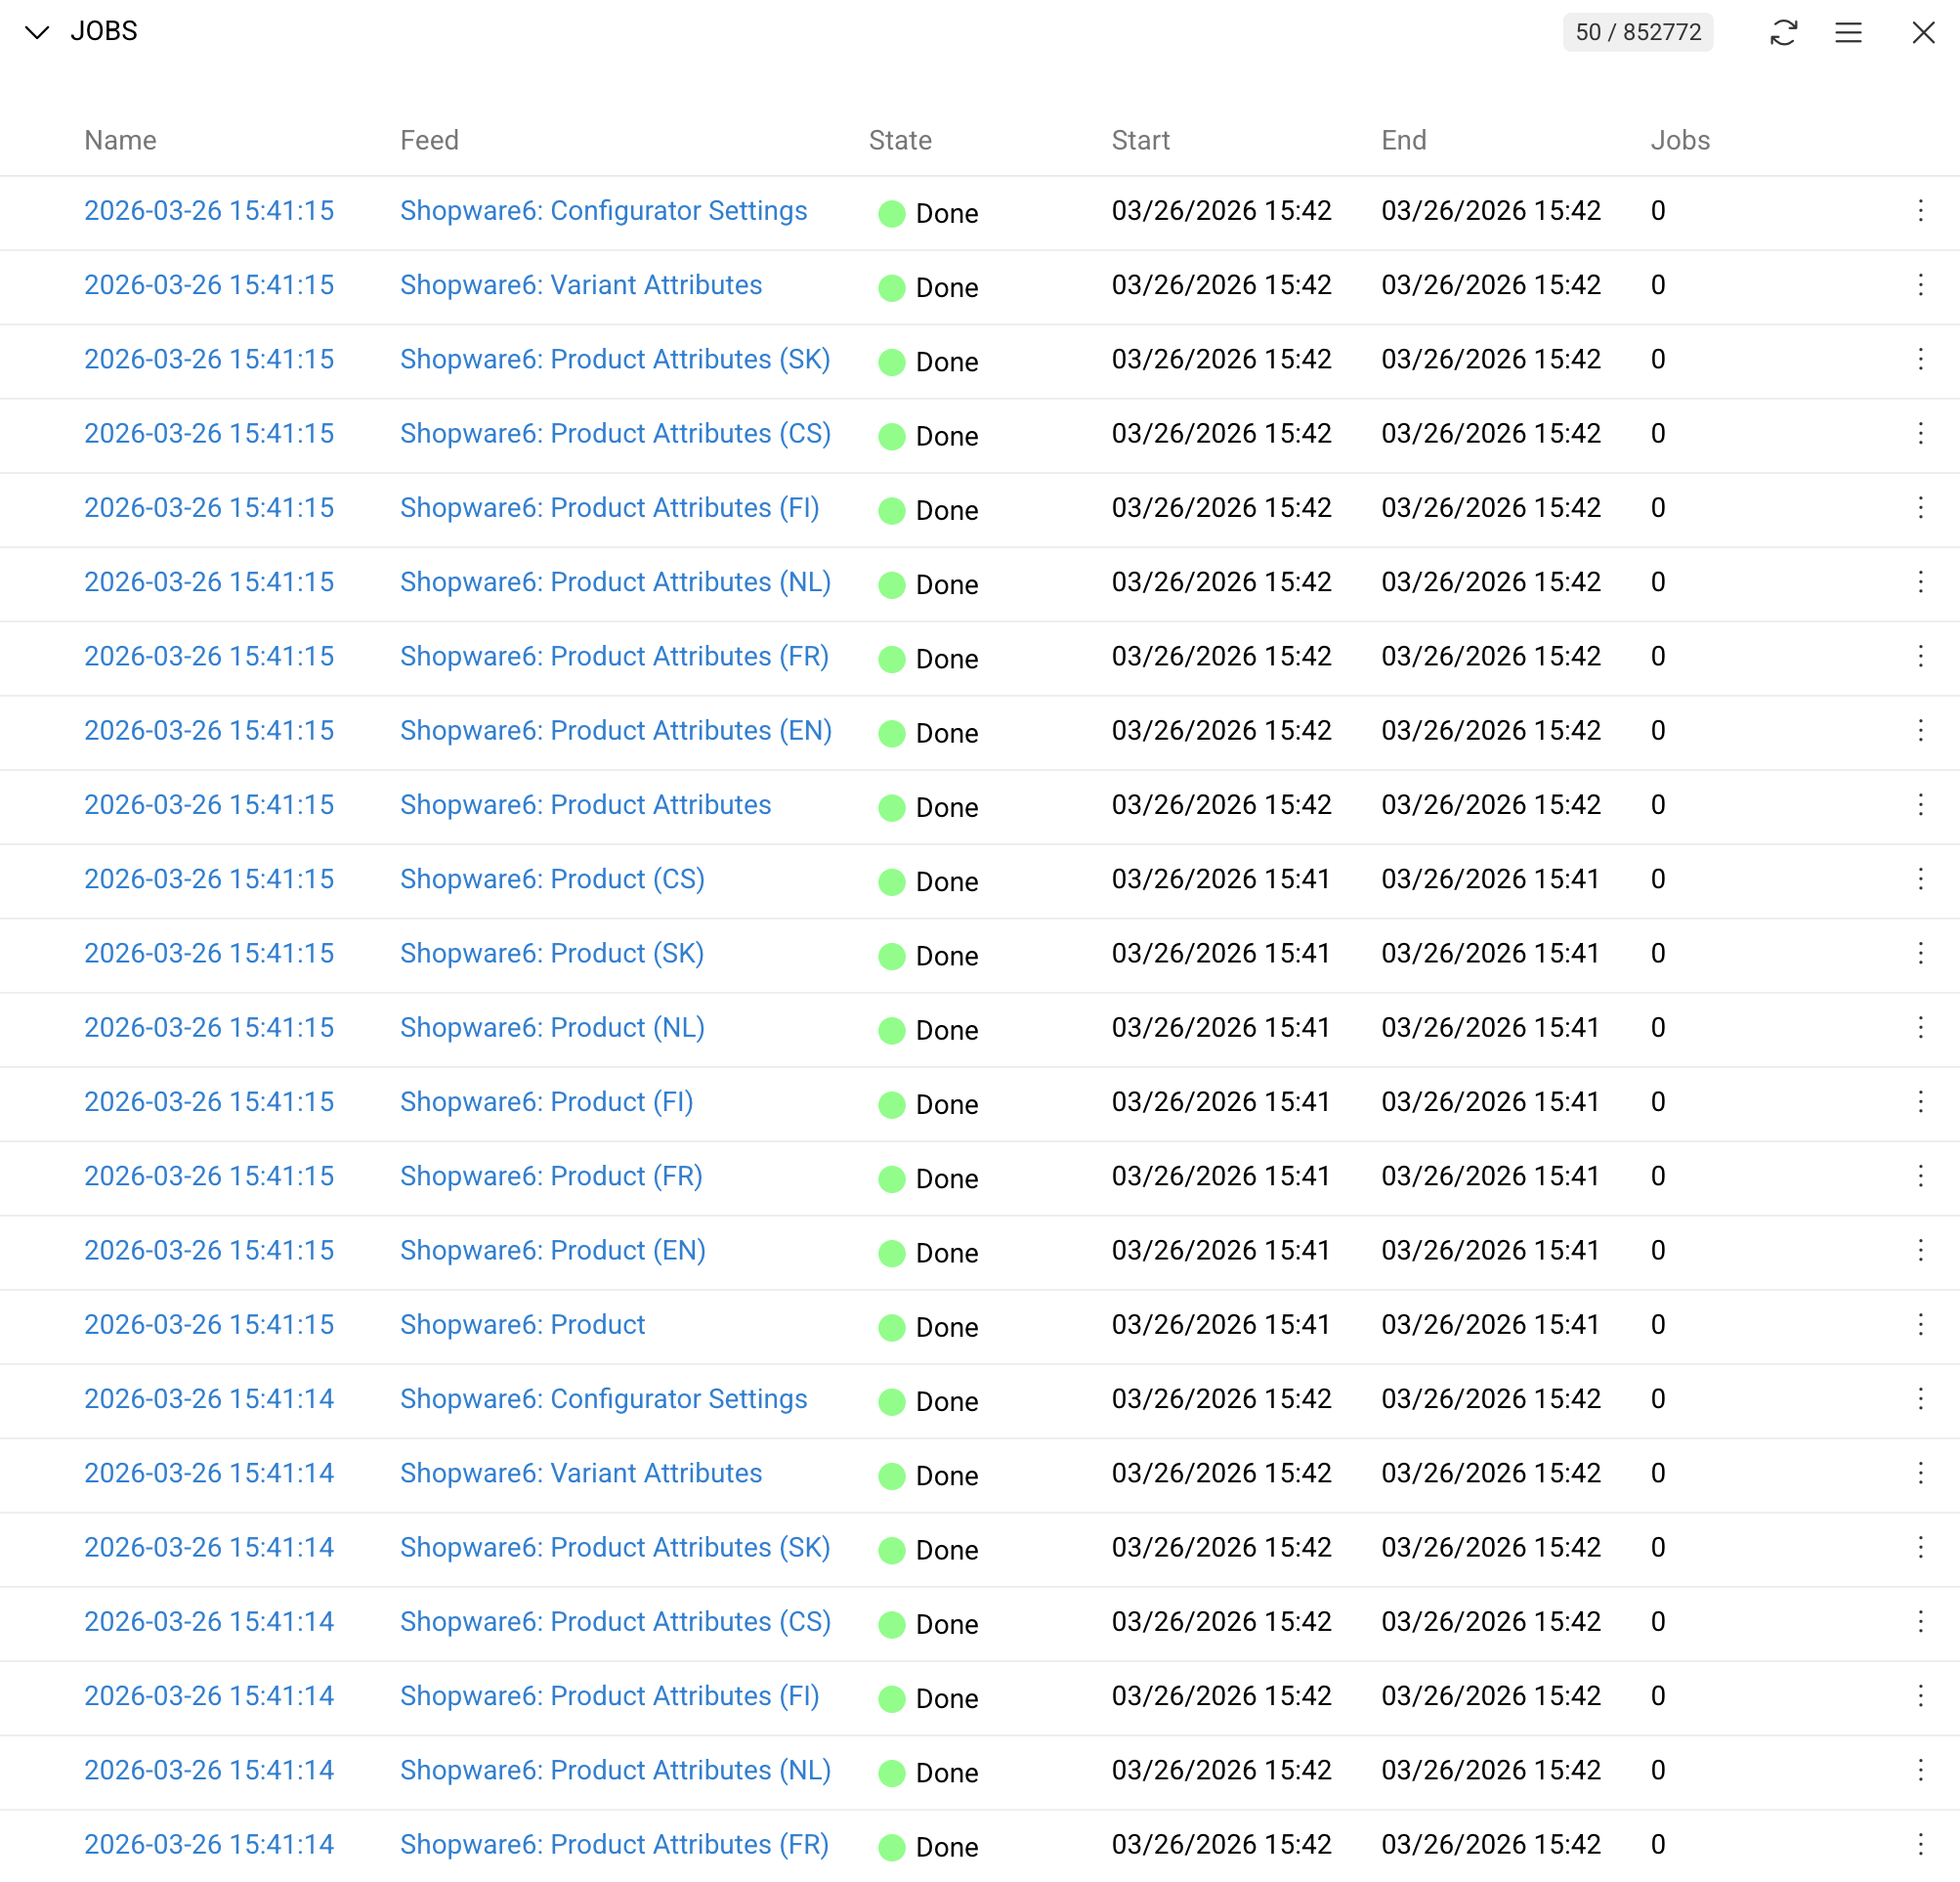Open actions menu for 15:41:14 Product Attributes (FR)
The width and height of the screenshot is (1960, 1882).
coord(1920,1844)
